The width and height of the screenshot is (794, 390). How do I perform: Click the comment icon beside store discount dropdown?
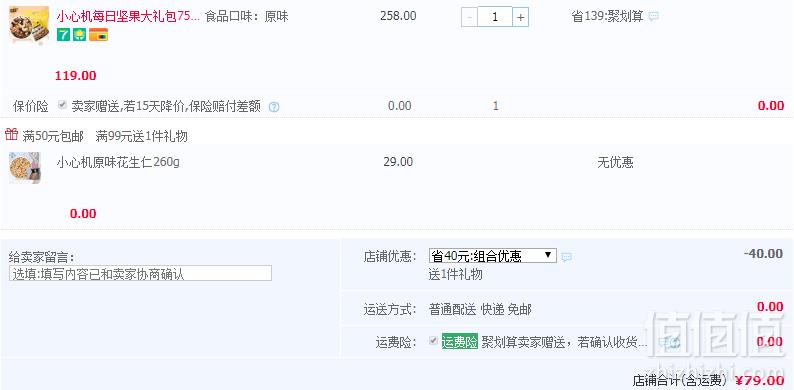[x=567, y=257]
